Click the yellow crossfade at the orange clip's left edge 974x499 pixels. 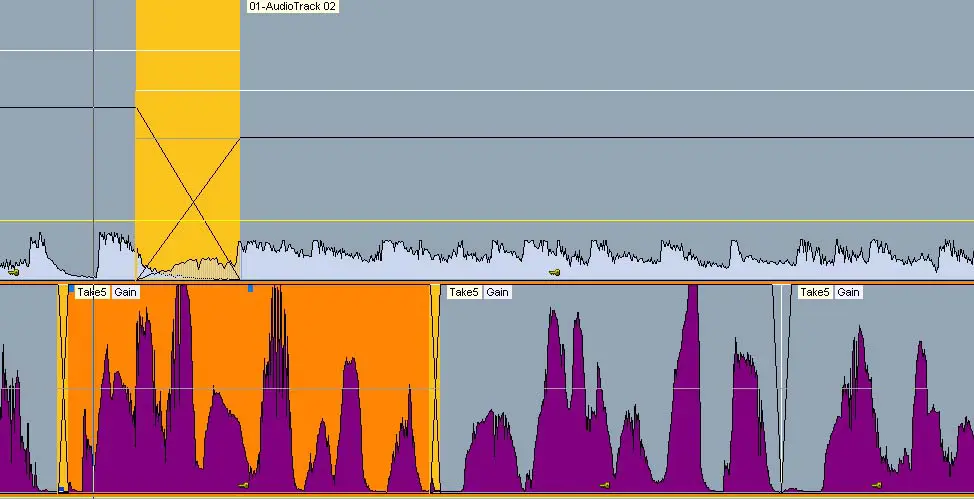tap(63, 390)
